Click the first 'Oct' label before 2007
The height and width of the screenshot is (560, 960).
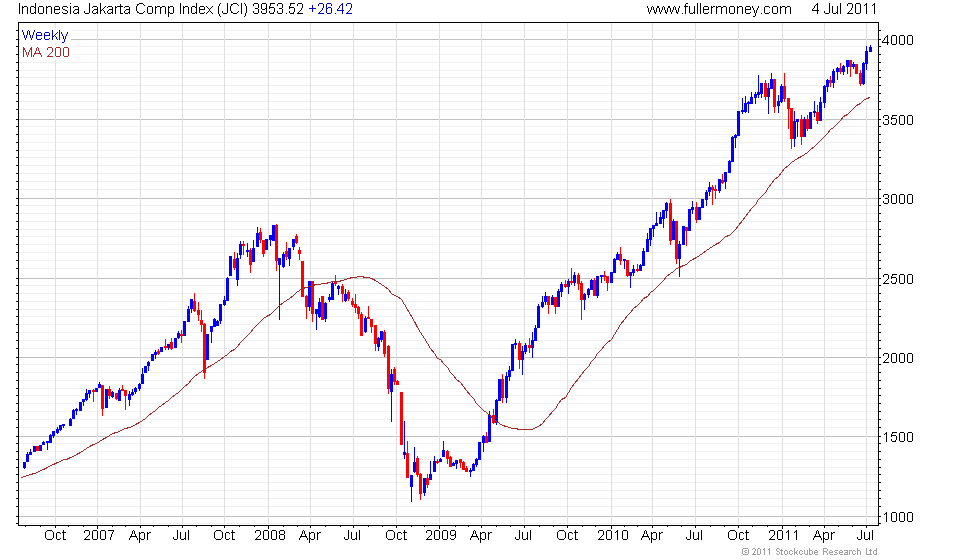pyautogui.click(x=55, y=536)
